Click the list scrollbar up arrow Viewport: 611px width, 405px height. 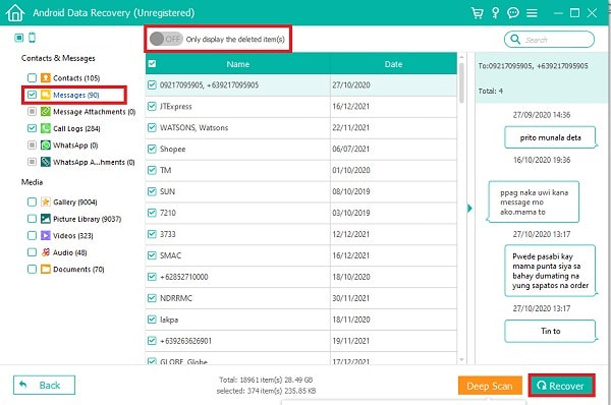coord(461,57)
